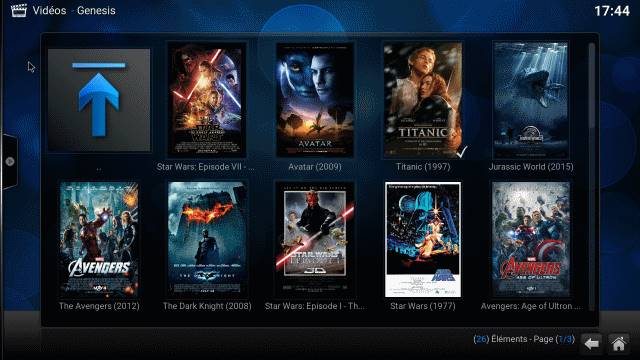Click the clapperboard Vidéos icon
The width and height of the screenshot is (640, 360).
tap(19, 10)
